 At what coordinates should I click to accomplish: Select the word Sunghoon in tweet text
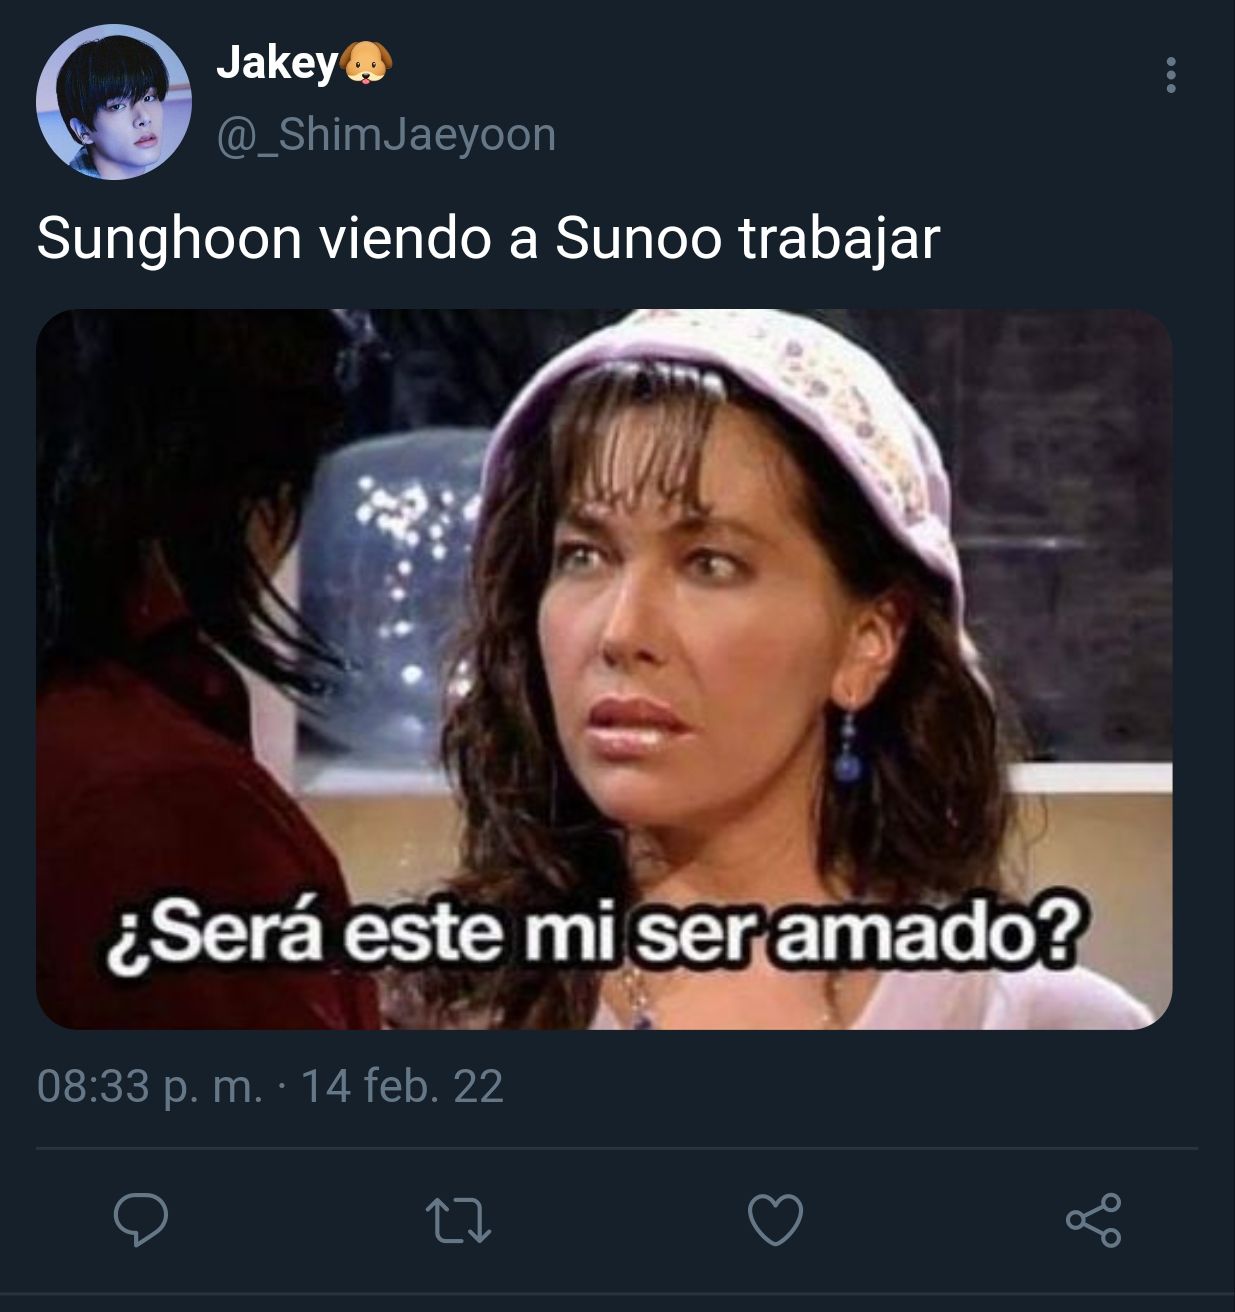click(169, 240)
